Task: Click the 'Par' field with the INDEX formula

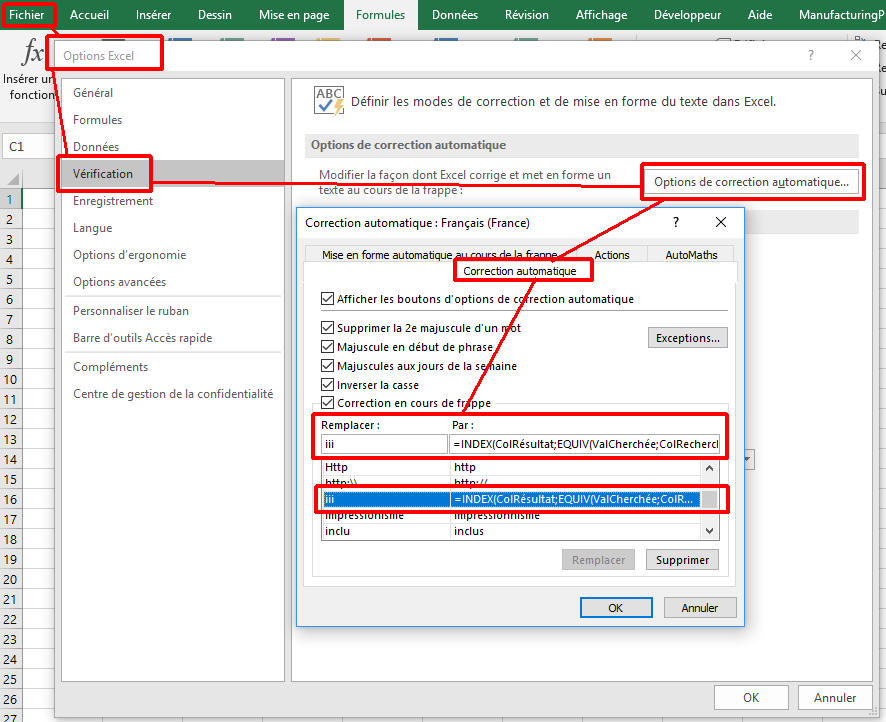Action: (585, 444)
